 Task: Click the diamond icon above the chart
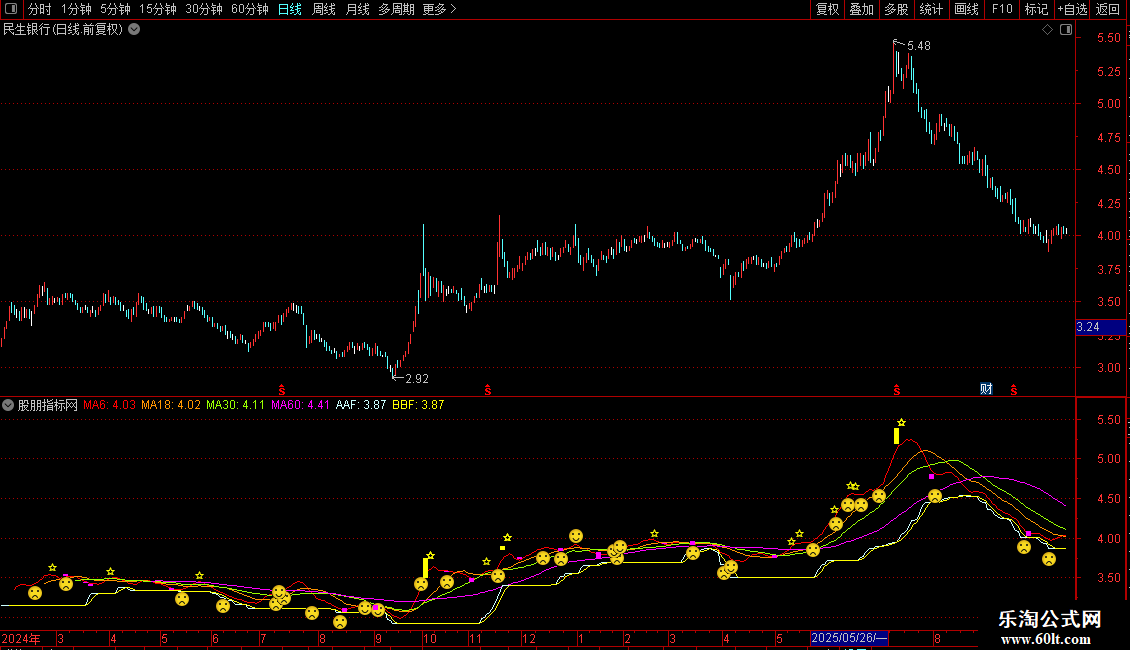[1047, 30]
